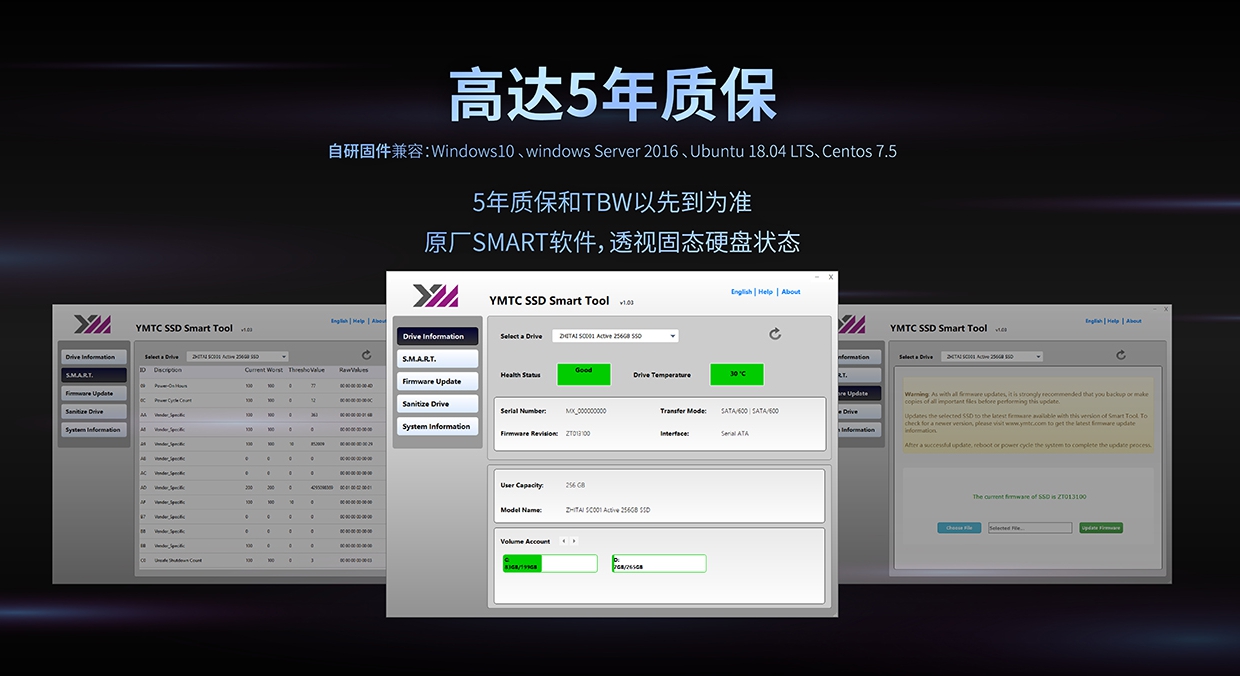Click the YMTC logo in the Drive Information window

click(436, 296)
